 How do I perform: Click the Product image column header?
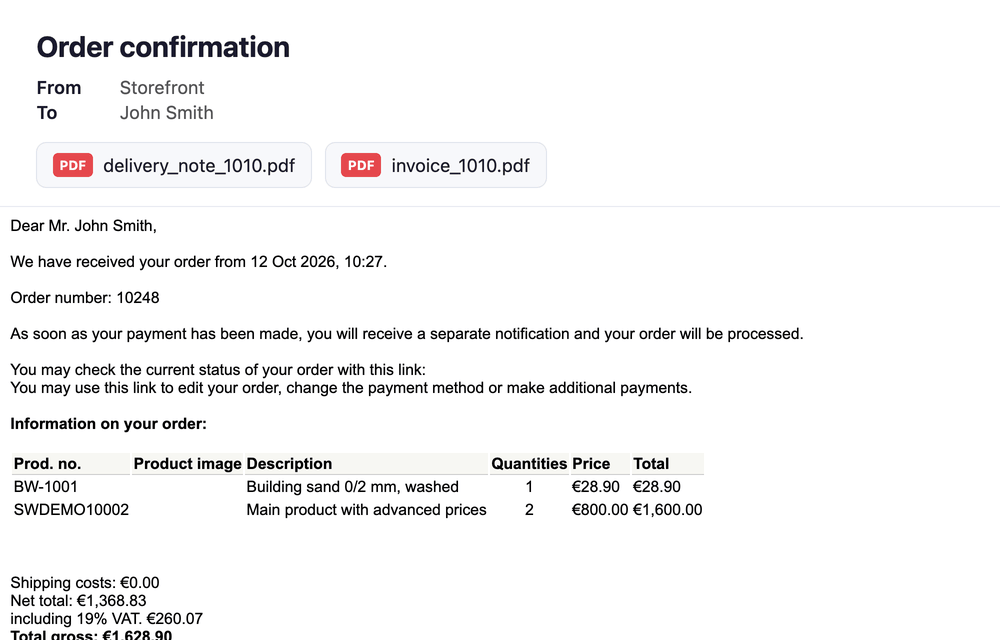pos(188,463)
